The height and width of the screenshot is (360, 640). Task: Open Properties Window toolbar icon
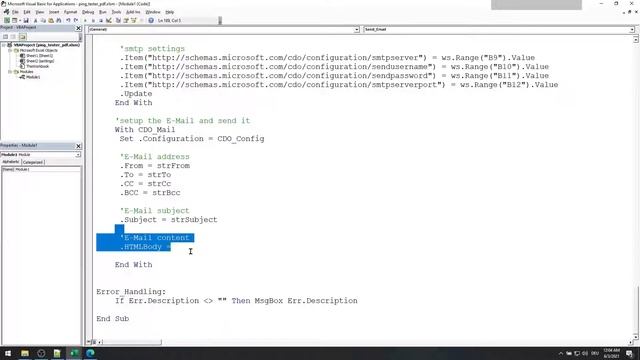(126, 20)
